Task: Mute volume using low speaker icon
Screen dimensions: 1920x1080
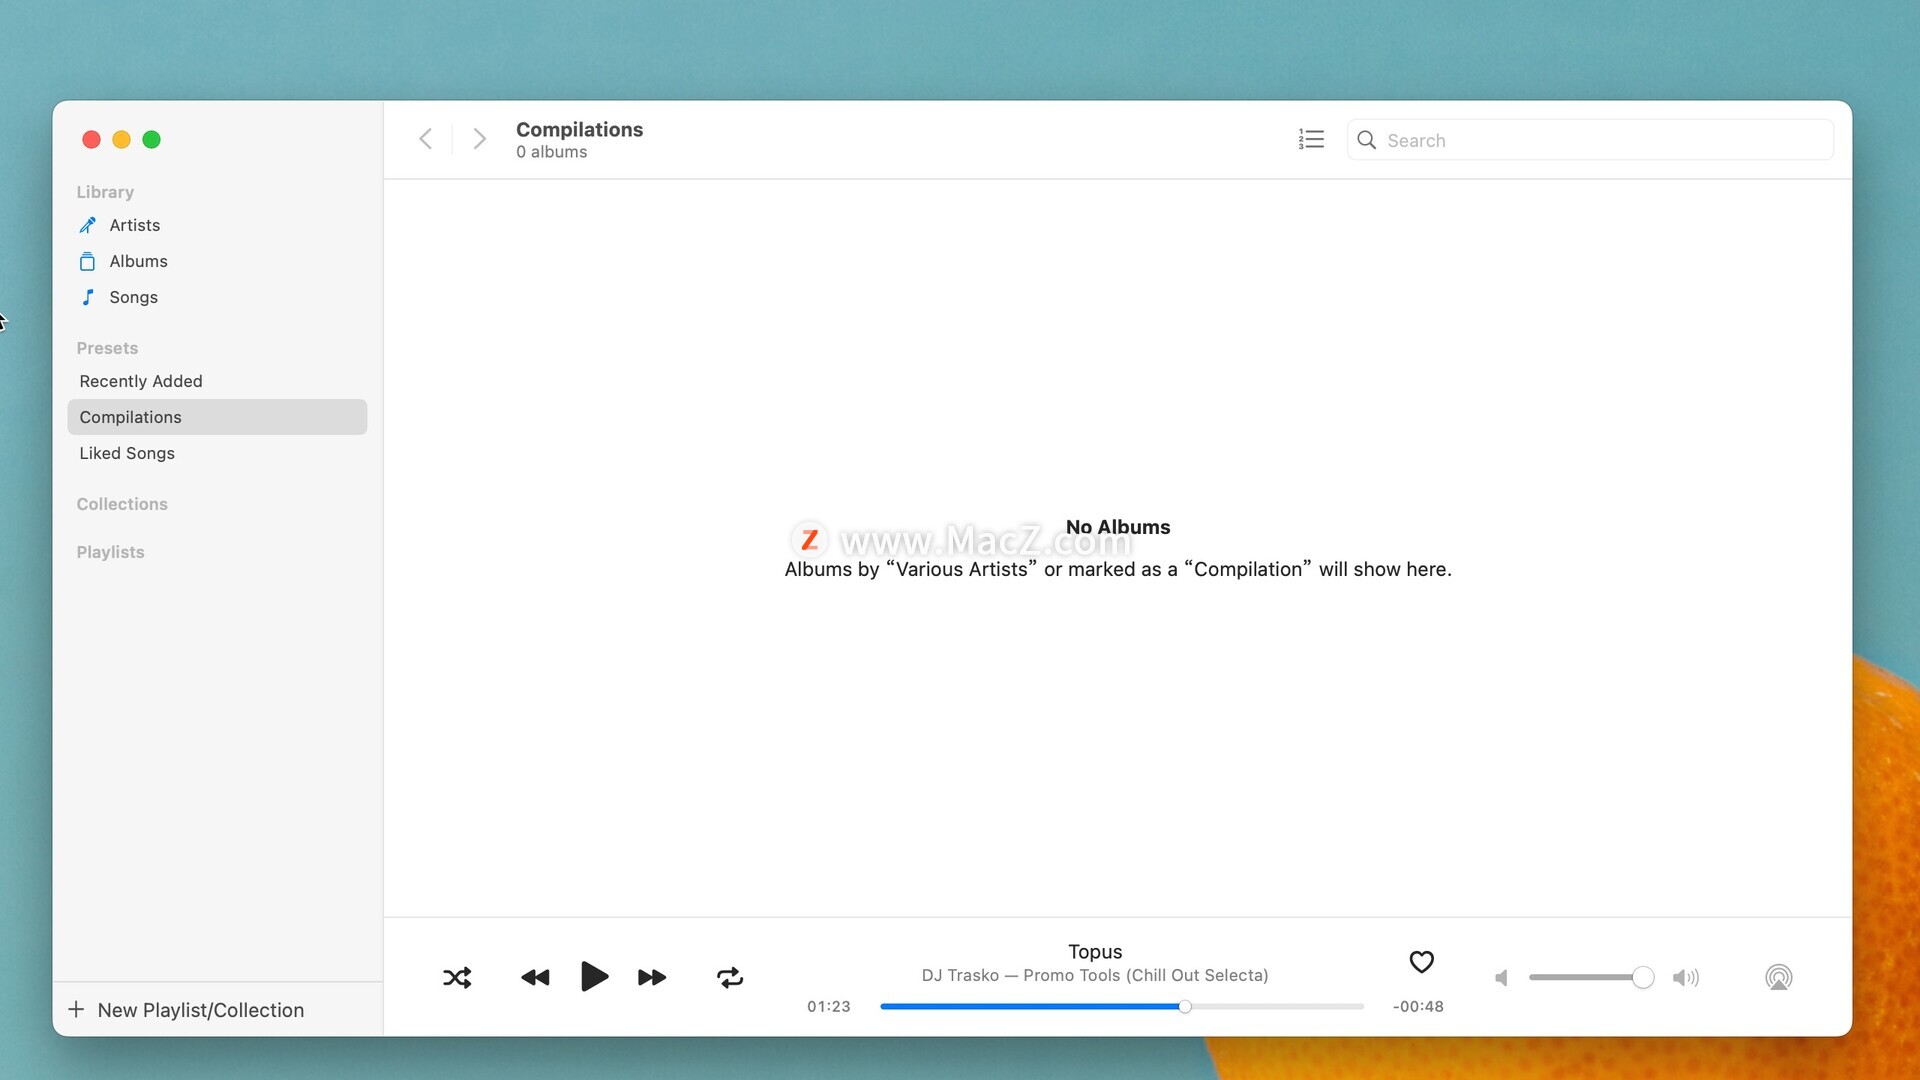Action: (1501, 978)
